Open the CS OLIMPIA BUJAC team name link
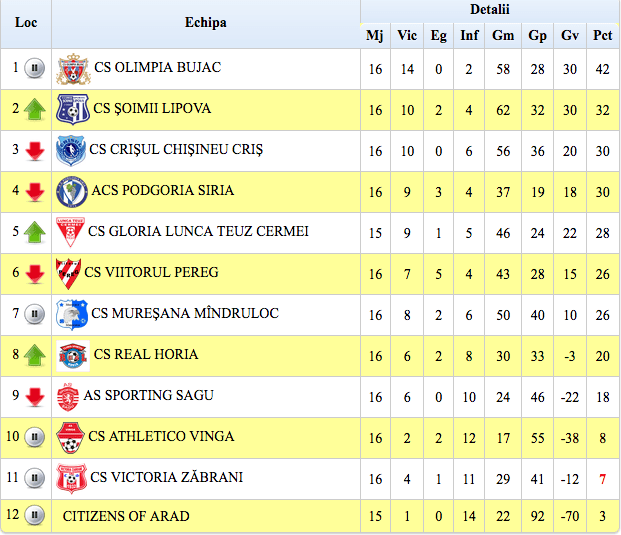 pyautogui.click(x=158, y=68)
